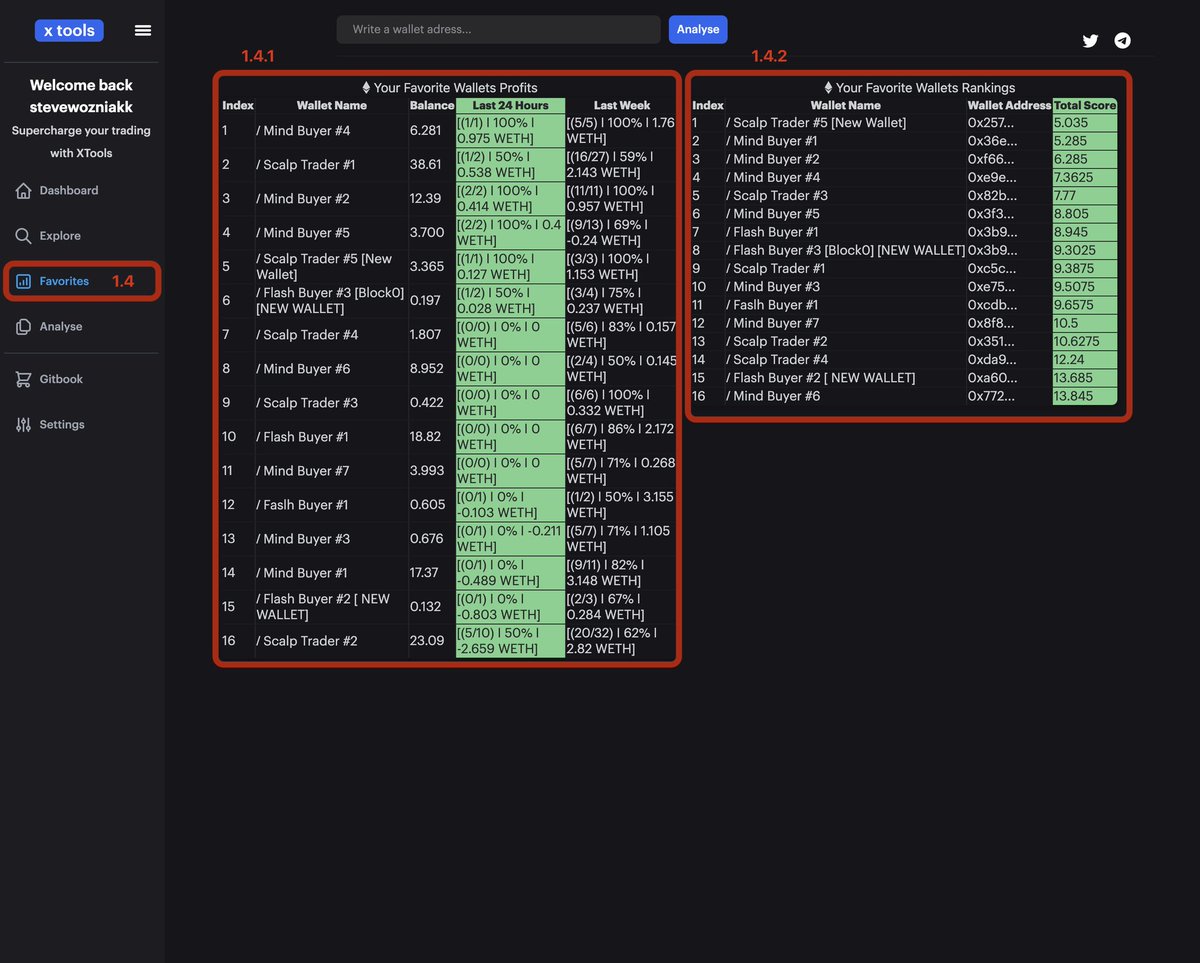Screen dimensions: 1200x963
Task: Click Mind Buyer #5 in Profits table
Action: coord(303,233)
